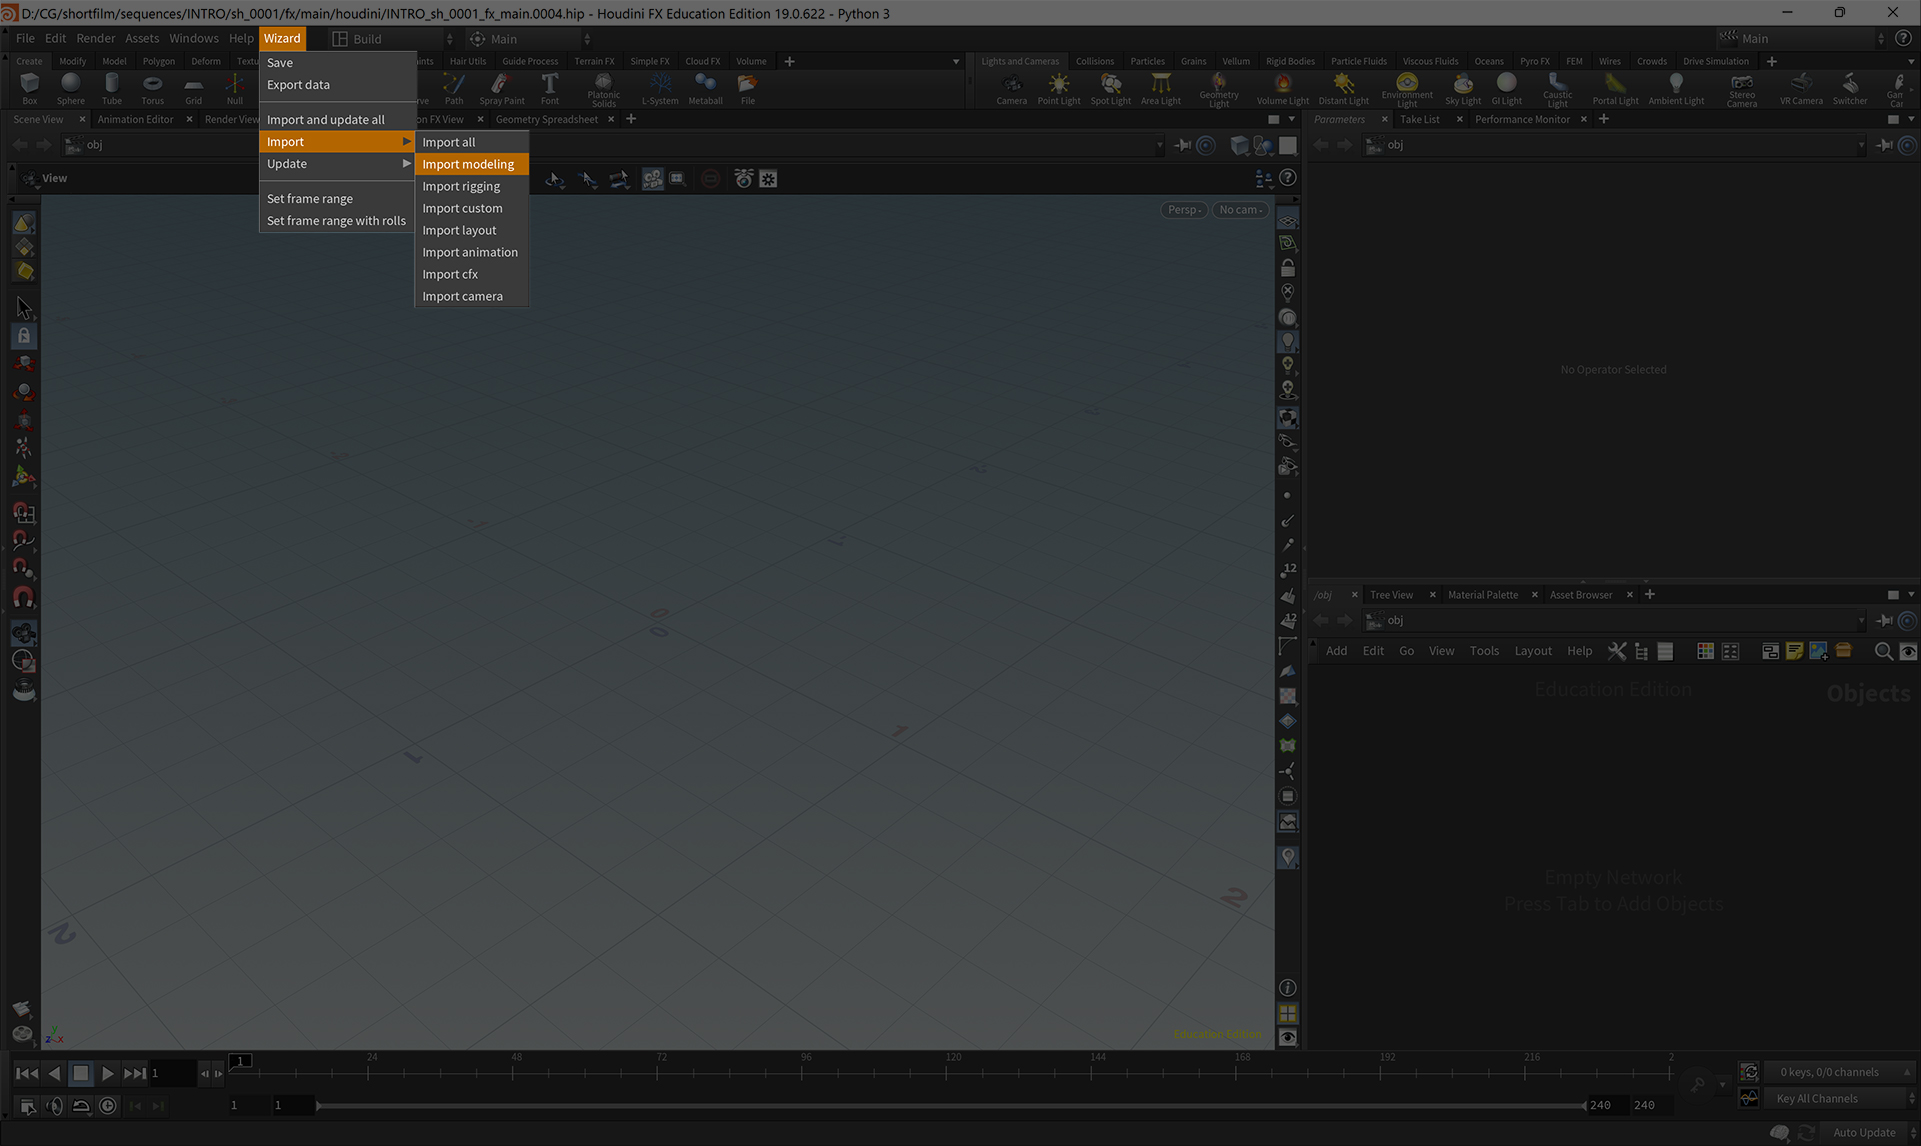Add an Area Light
Screen dimensions: 1921x1146
click(x=1161, y=88)
